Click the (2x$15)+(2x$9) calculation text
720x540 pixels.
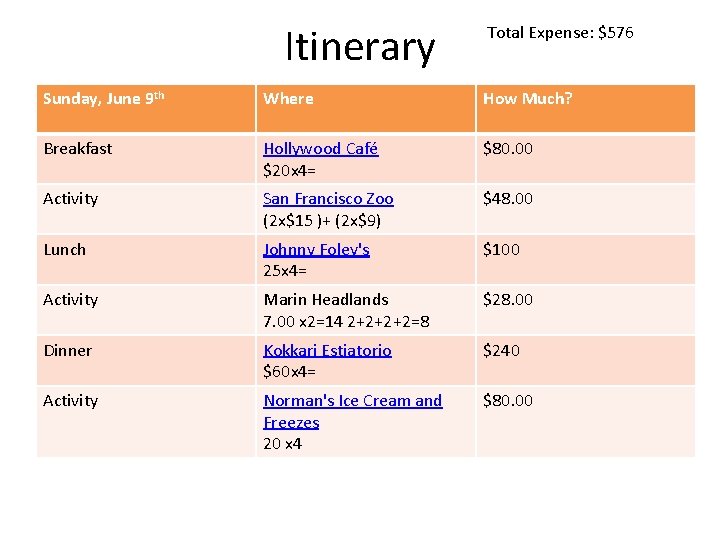[x=322, y=221]
